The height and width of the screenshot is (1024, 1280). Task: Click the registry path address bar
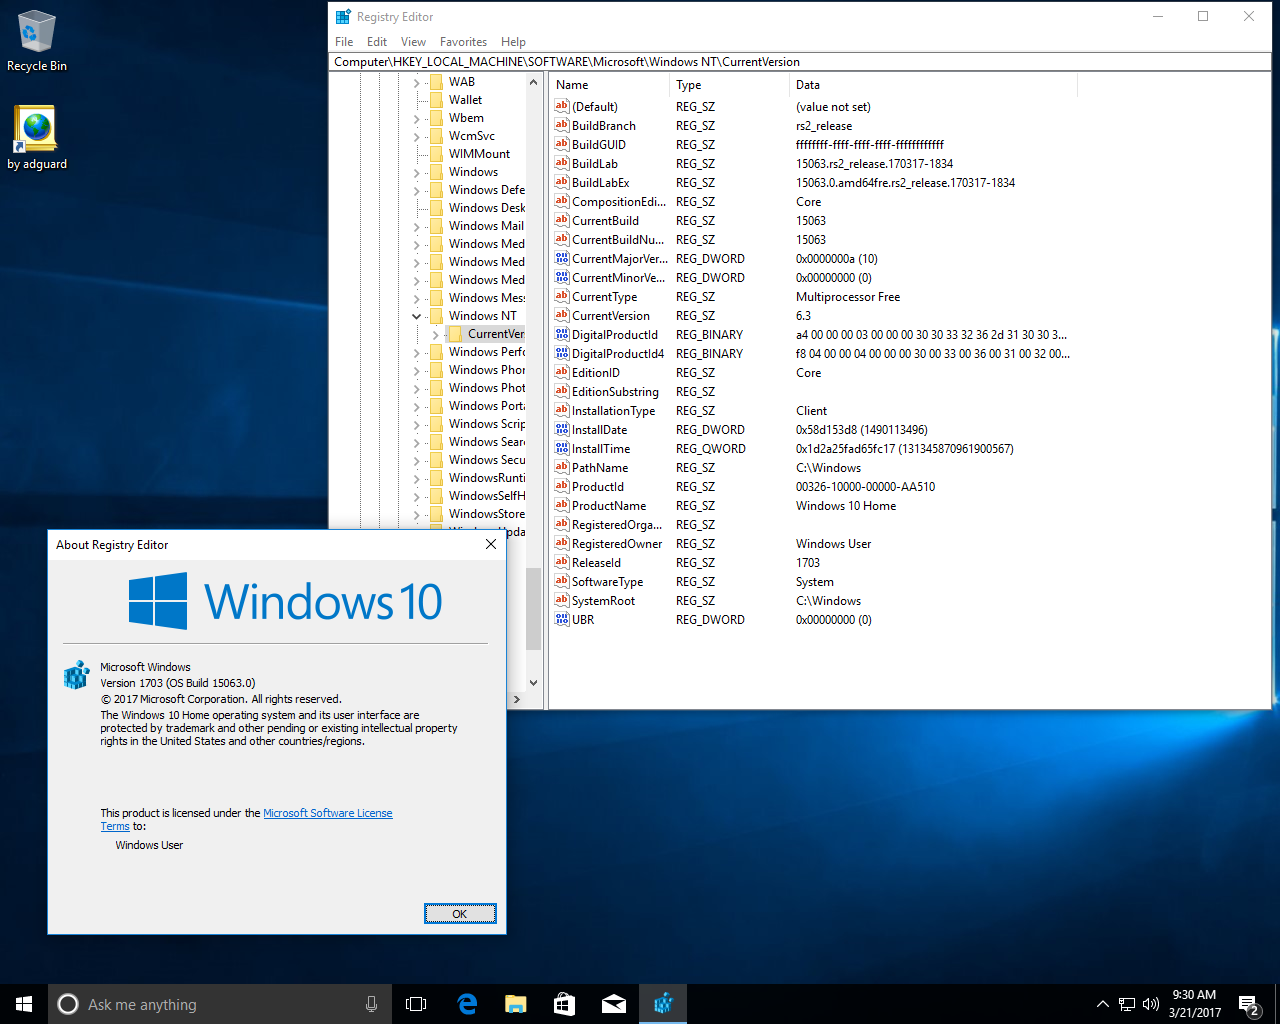click(x=800, y=62)
